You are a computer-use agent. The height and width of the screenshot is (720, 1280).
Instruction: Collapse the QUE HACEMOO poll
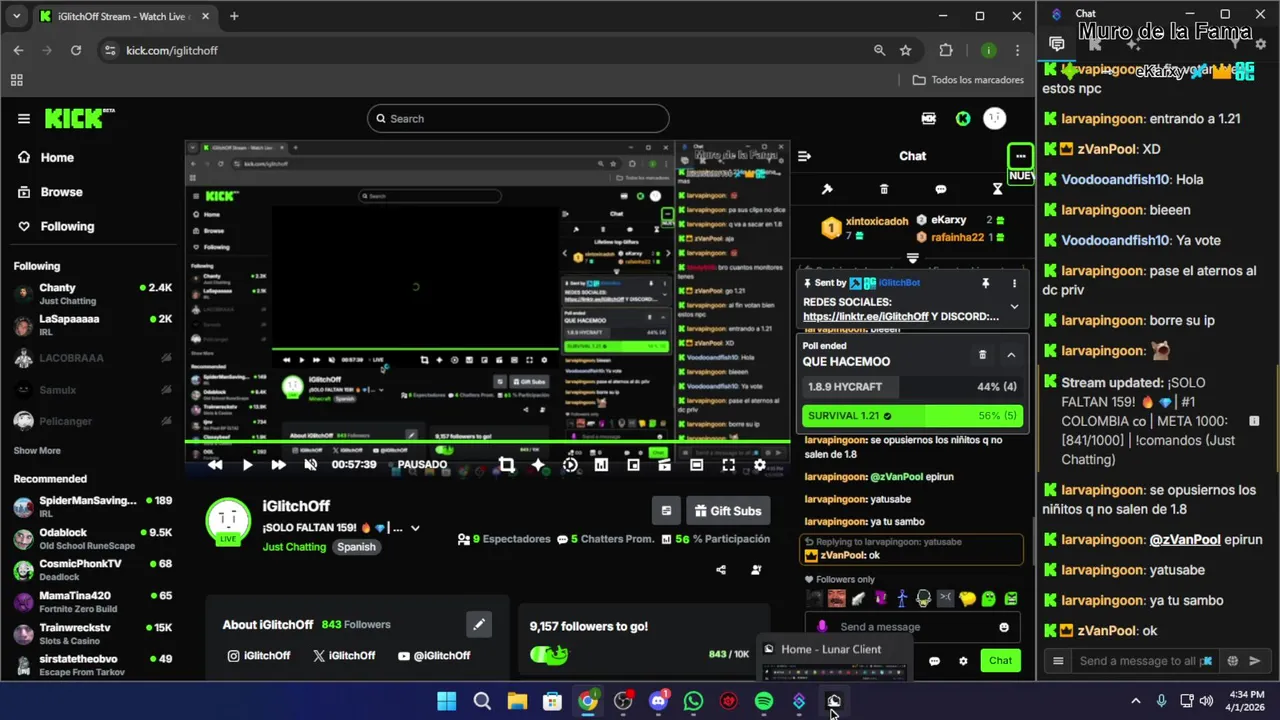point(1011,354)
